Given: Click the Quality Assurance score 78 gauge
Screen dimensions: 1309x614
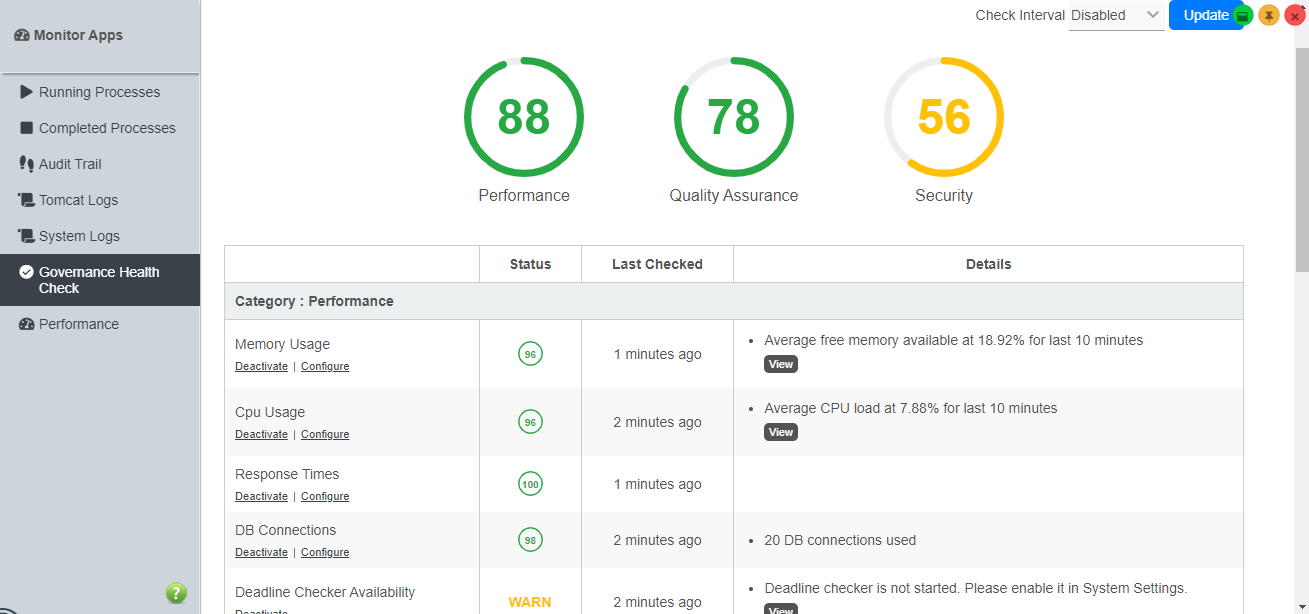Looking at the screenshot, I should click(x=733, y=117).
